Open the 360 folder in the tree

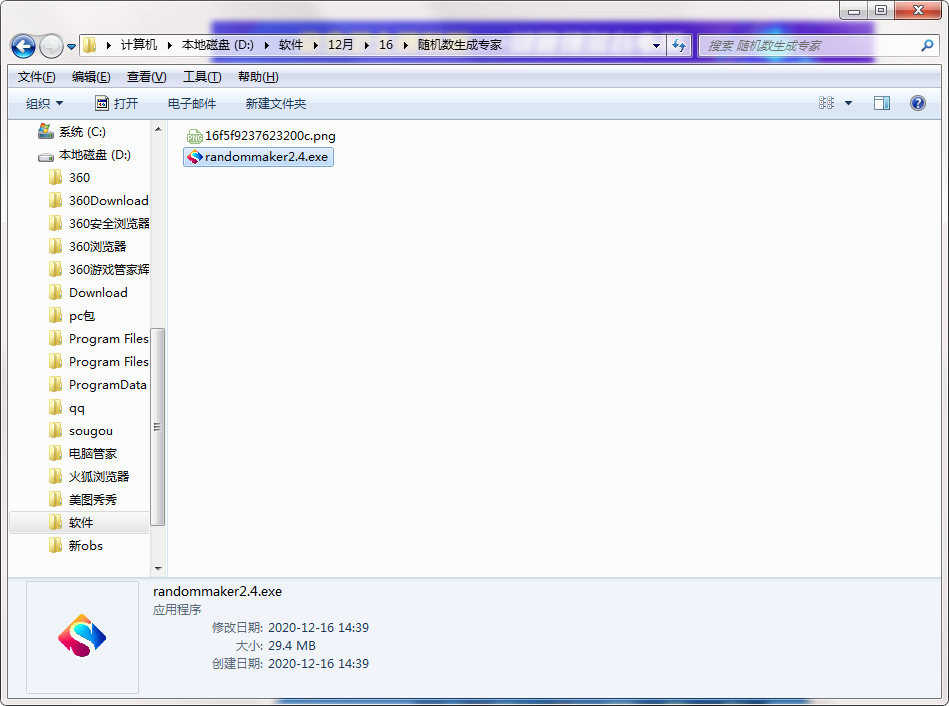pyautogui.click(x=79, y=178)
